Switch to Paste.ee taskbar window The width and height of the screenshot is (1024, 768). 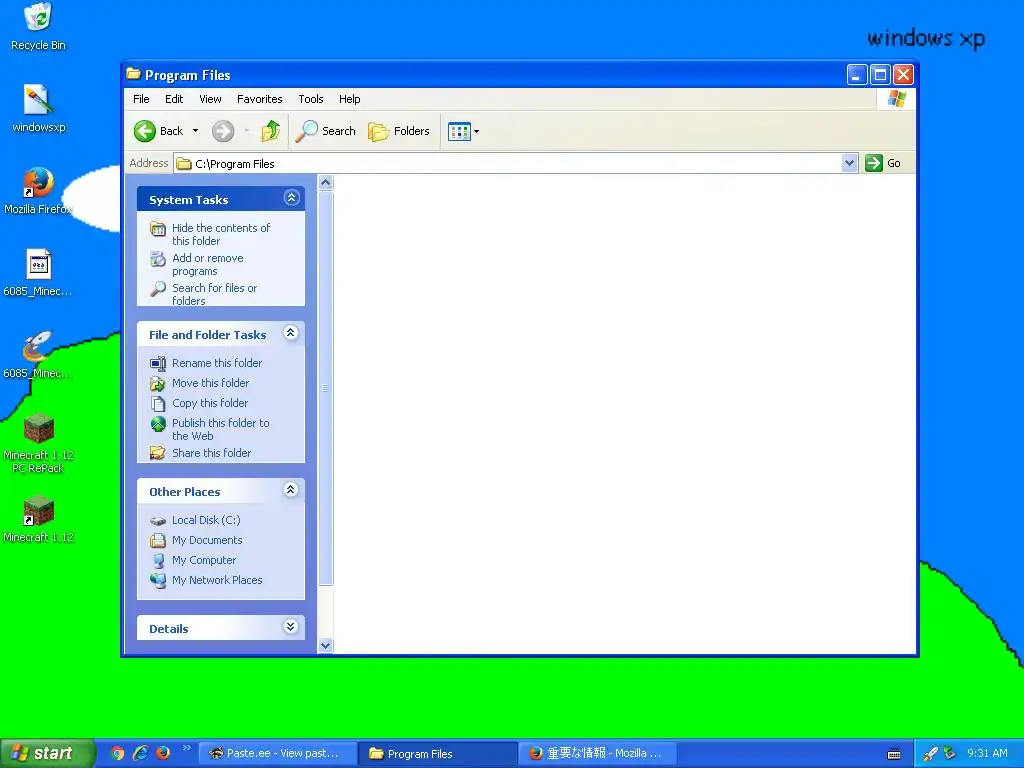pyautogui.click(x=277, y=754)
